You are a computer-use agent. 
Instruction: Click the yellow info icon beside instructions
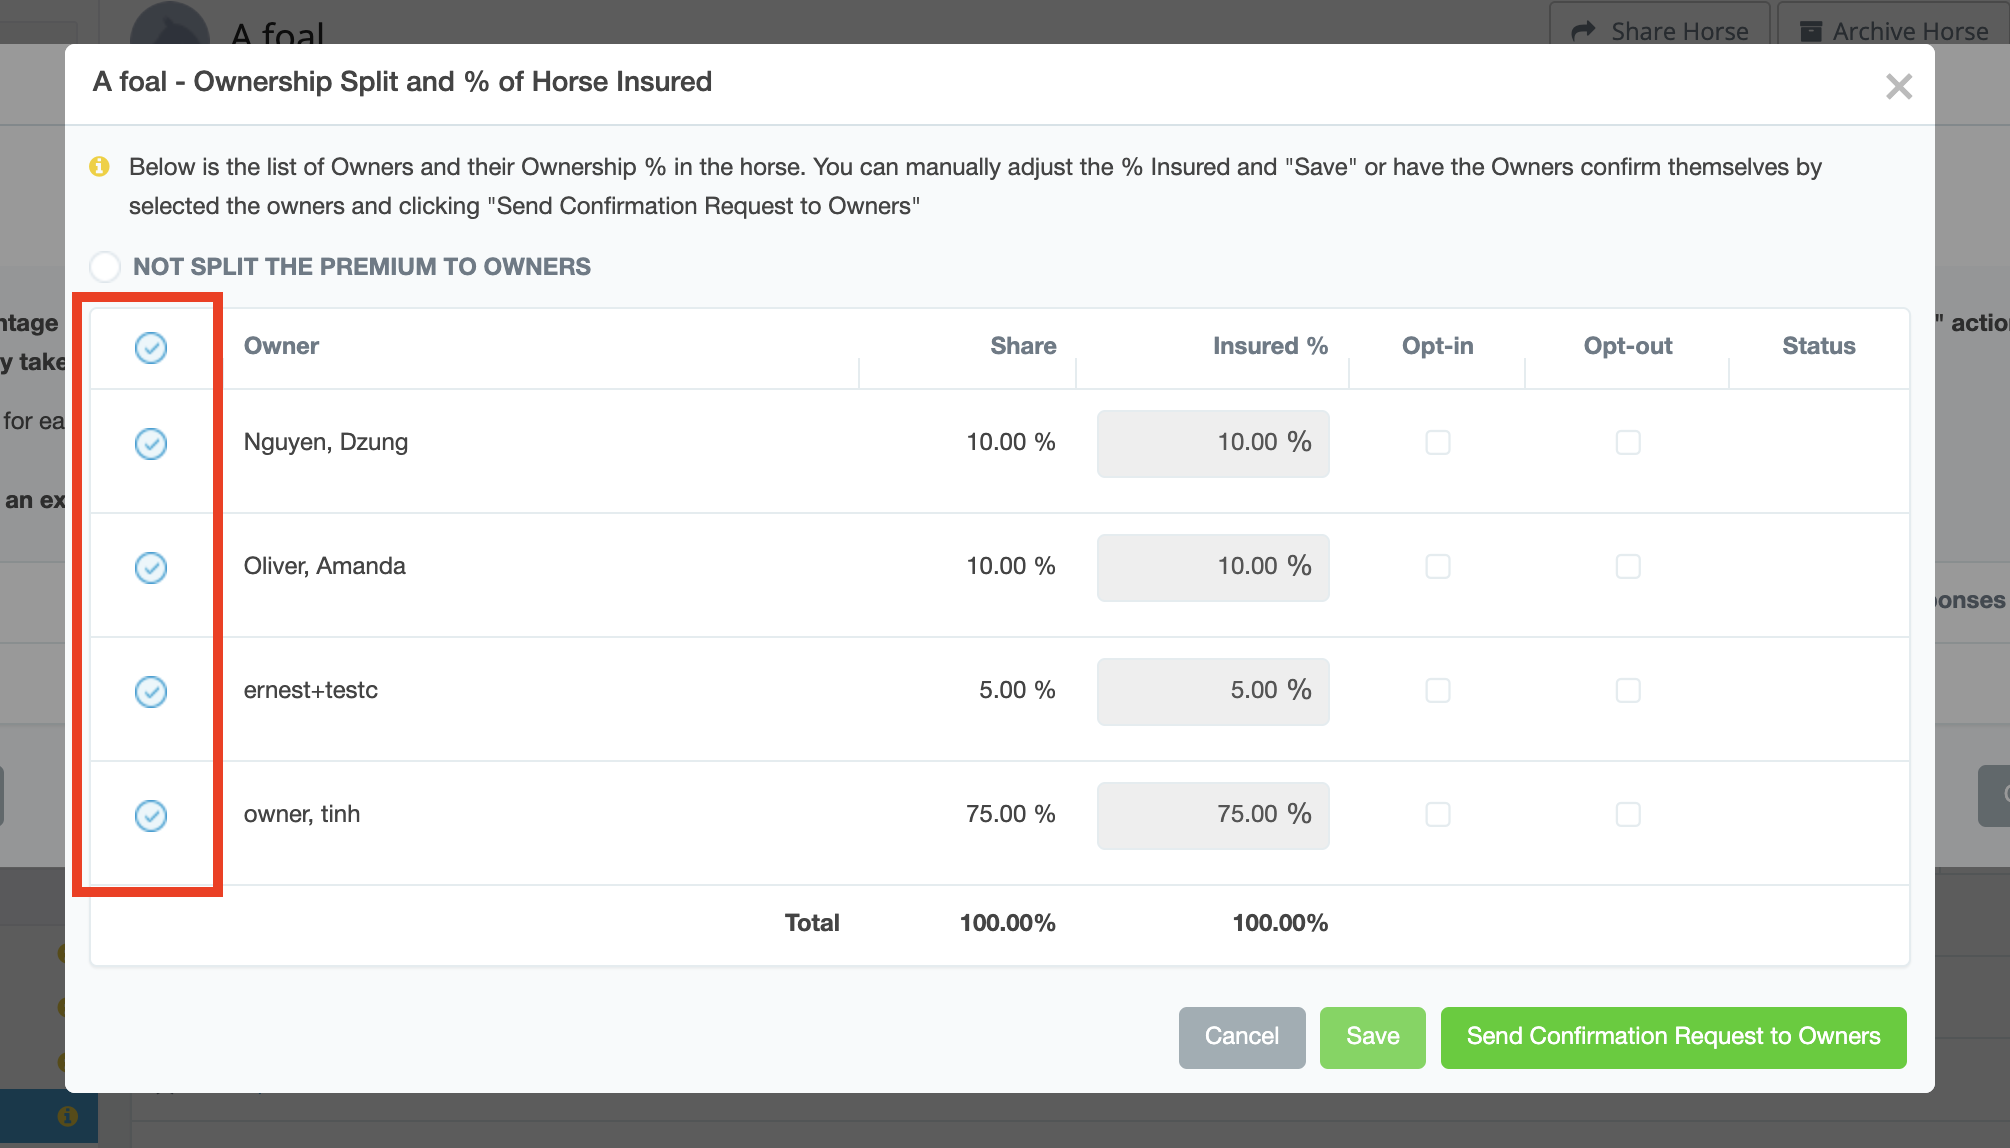click(99, 166)
